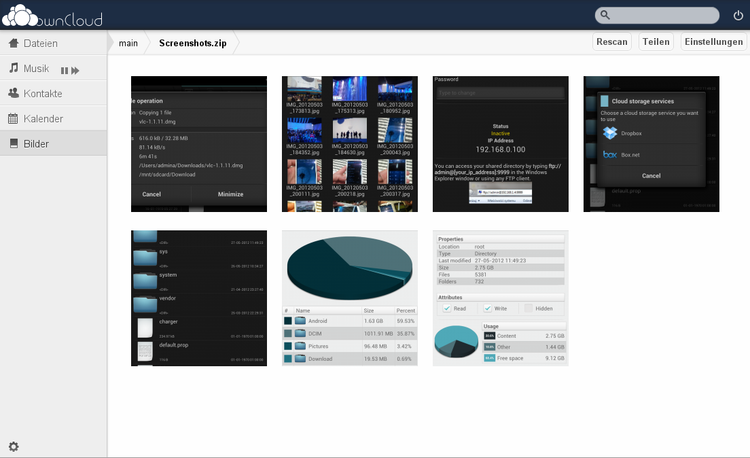Viewport: 750px width, 458px height.
Task: Open the Cloud storage services thumbnail
Action: click(651, 143)
